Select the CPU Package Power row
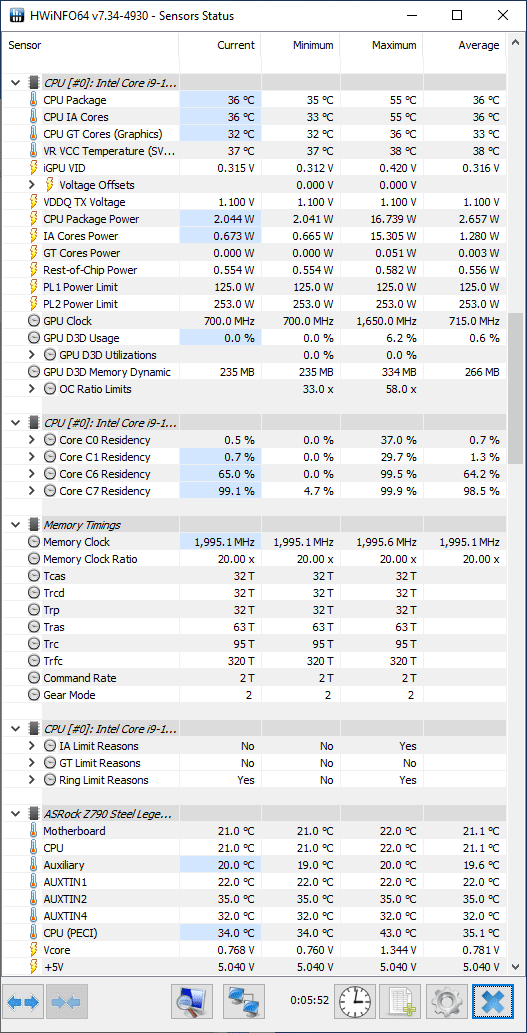The width and height of the screenshot is (527, 1033). coord(254,219)
